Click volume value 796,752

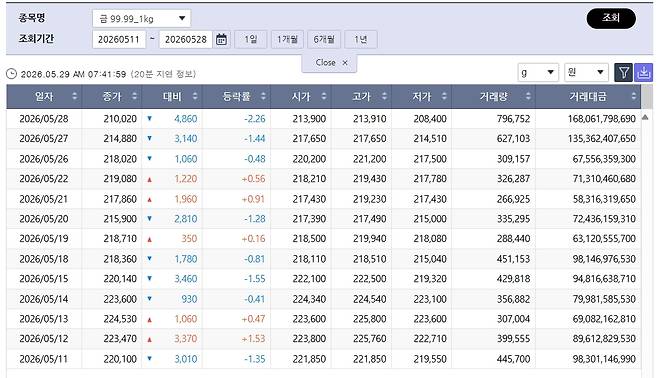514,119
